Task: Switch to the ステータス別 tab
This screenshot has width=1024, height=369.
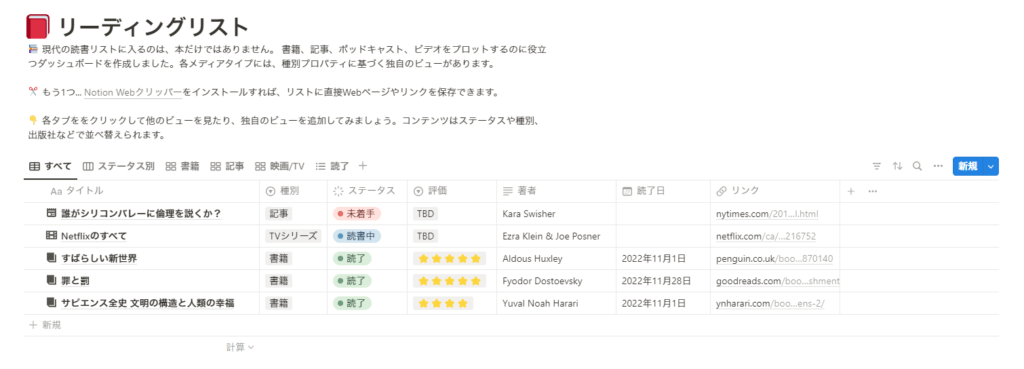Action: 119,167
